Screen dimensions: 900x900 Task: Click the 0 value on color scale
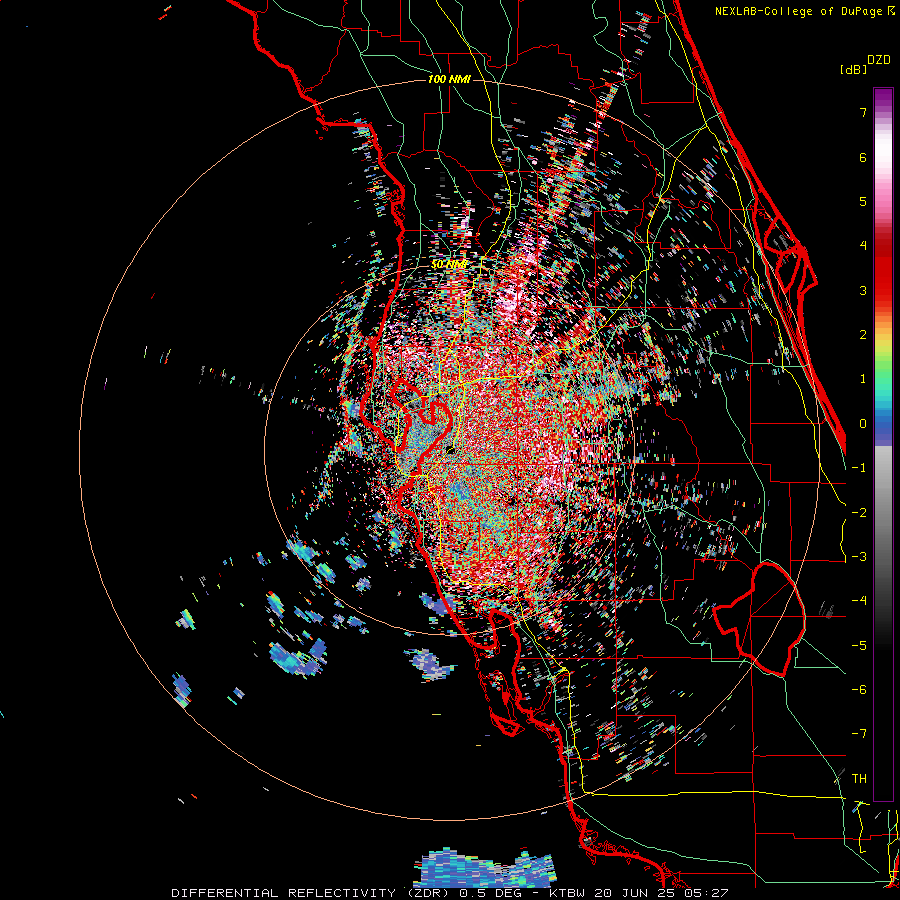click(x=863, y=424)
